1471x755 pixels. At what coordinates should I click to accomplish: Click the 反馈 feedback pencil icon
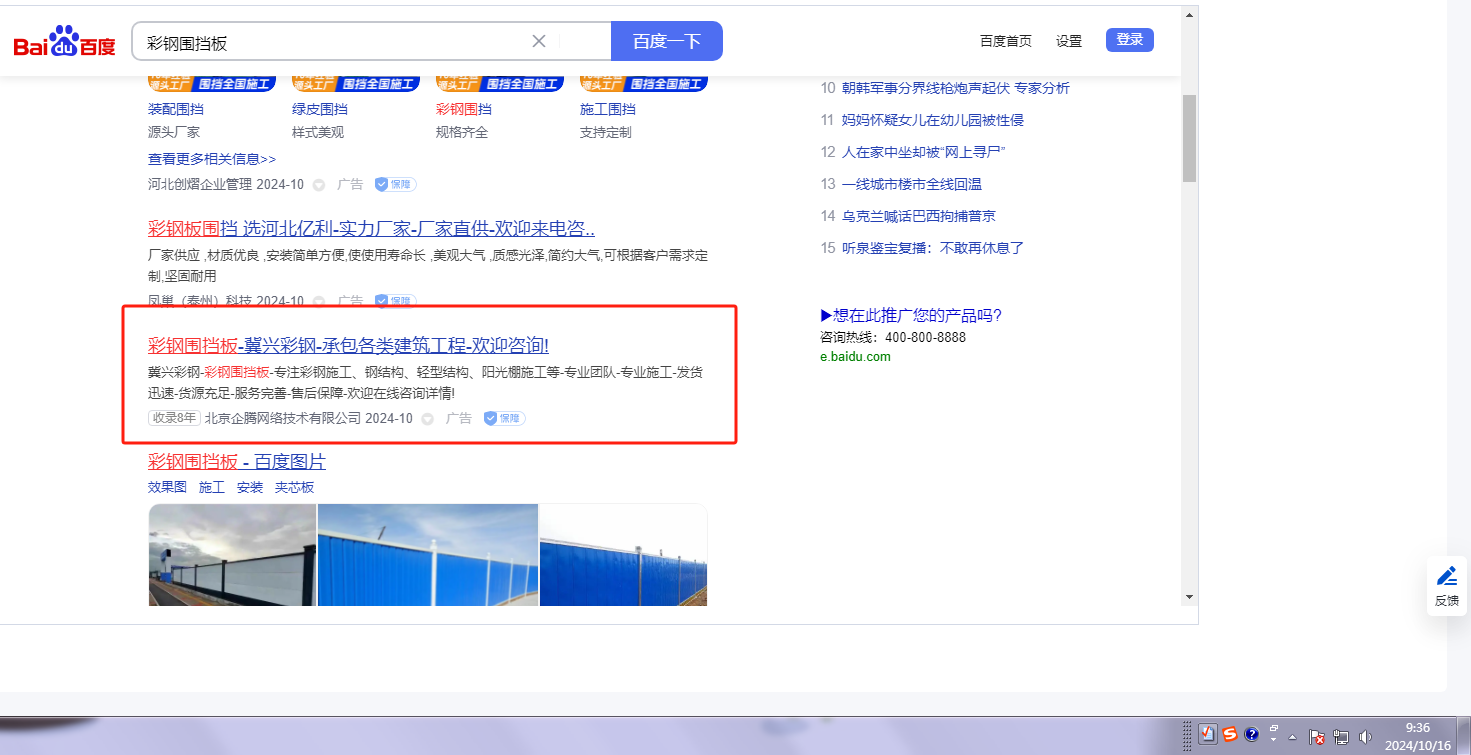point(1446,576)
